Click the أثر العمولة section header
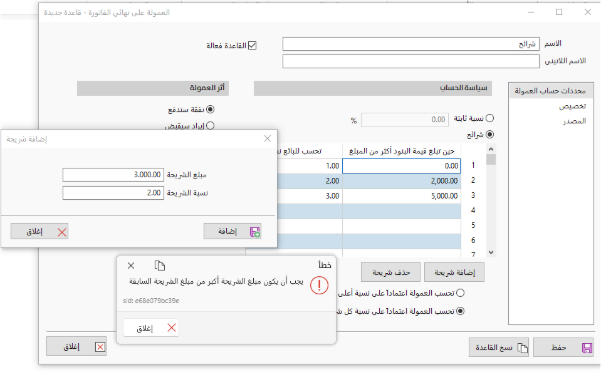Image resolution: width=601 pixels, height=377 pixels. point(153,88)
